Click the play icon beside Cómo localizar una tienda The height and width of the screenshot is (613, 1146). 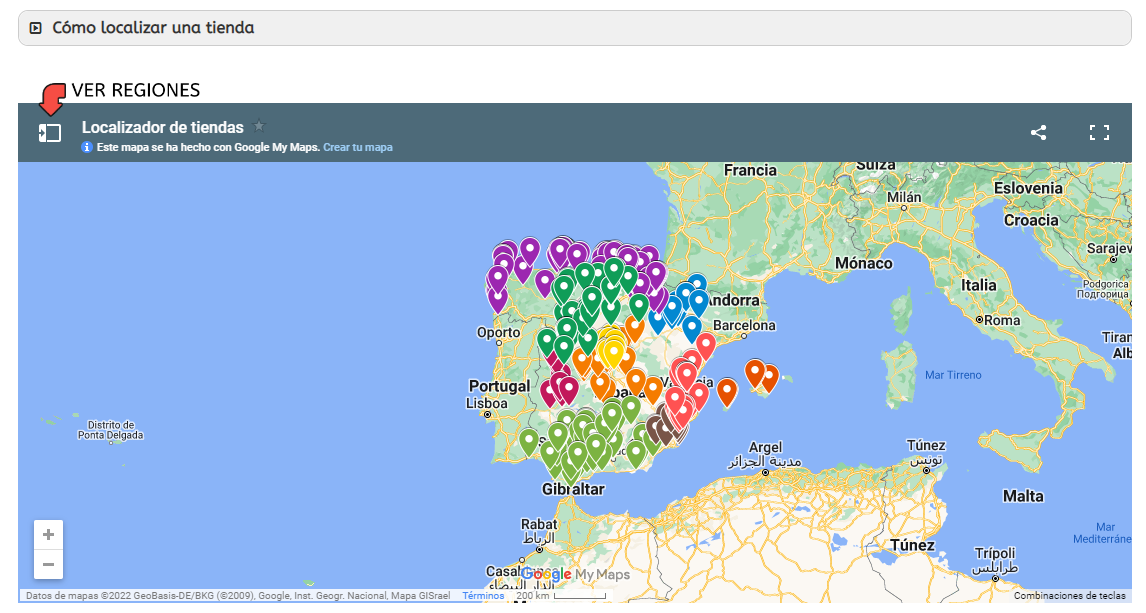(35, 28)
